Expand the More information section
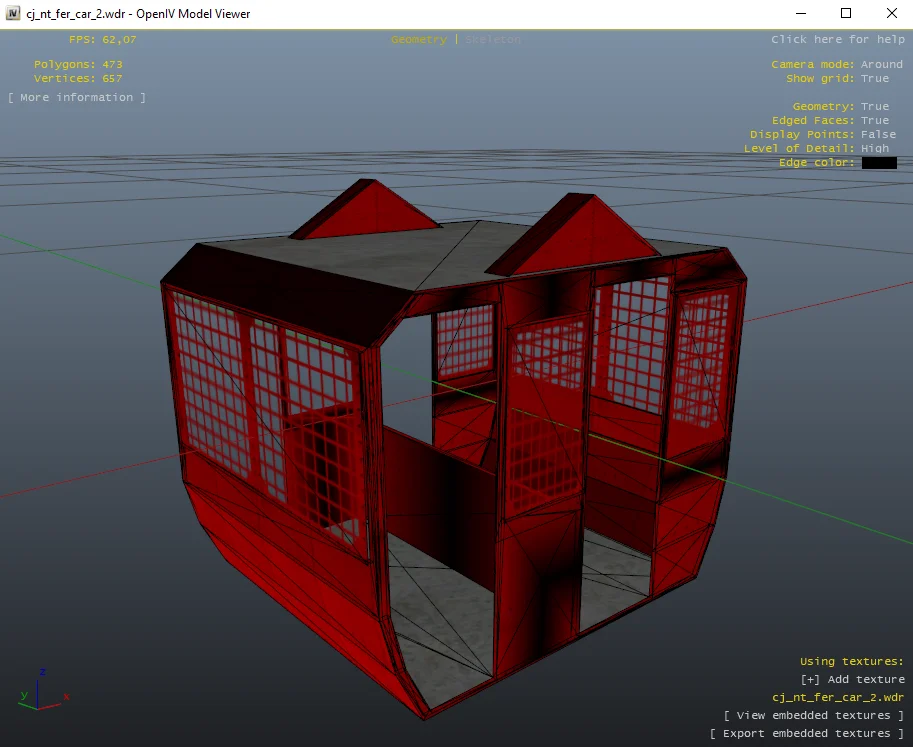 (77, 98)
